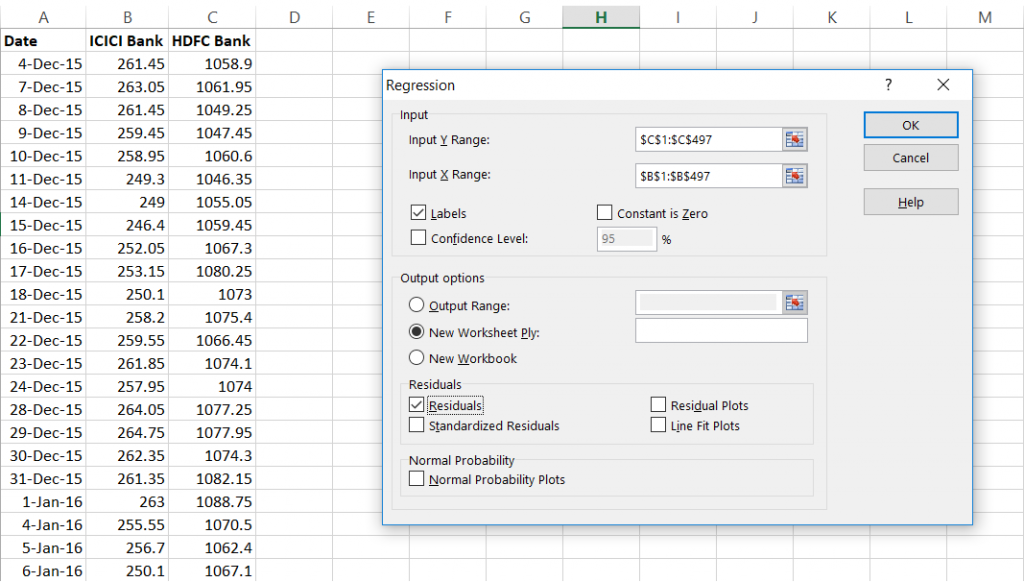Click the New Worksheet Ply name field
Image resolution: width=1024 pixels, height=582 pixels.
(721, 330)
